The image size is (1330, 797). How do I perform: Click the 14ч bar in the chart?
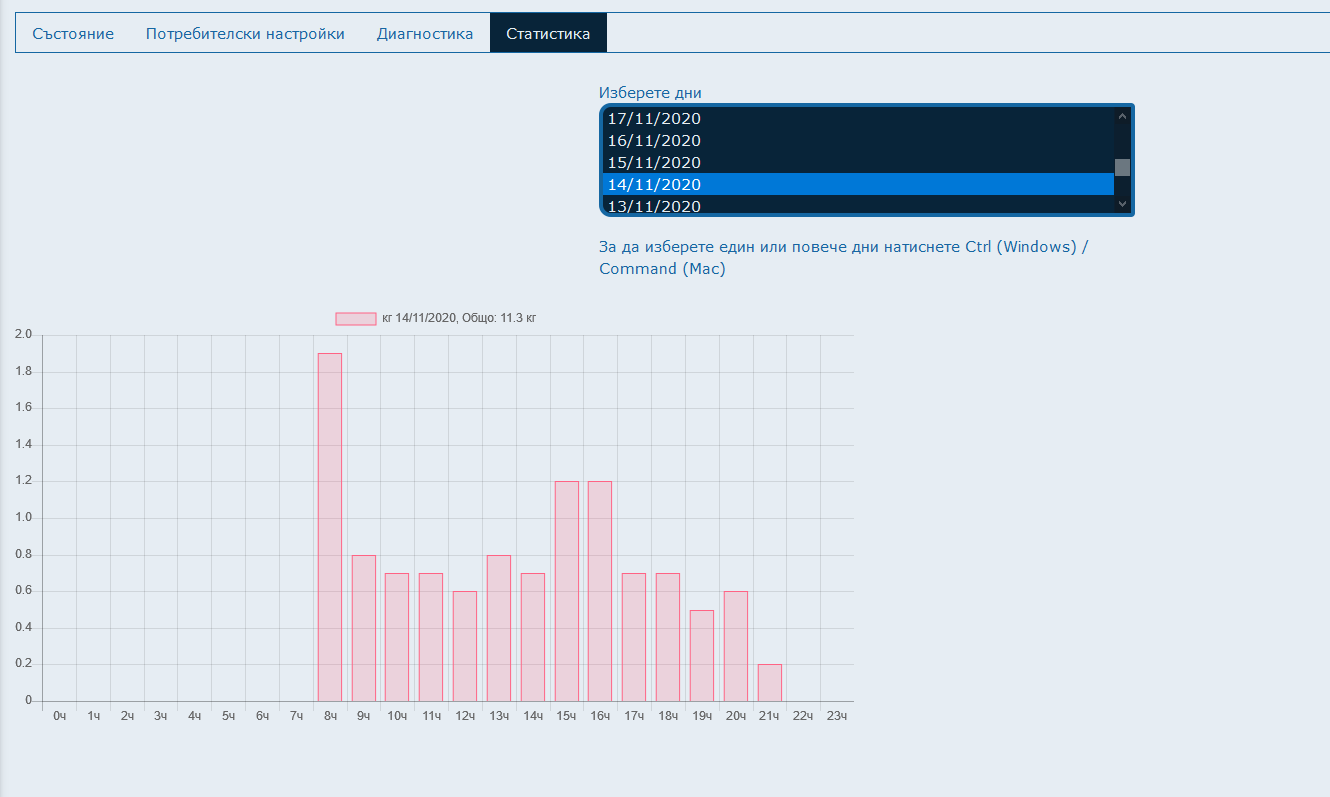tap(533, 637)
